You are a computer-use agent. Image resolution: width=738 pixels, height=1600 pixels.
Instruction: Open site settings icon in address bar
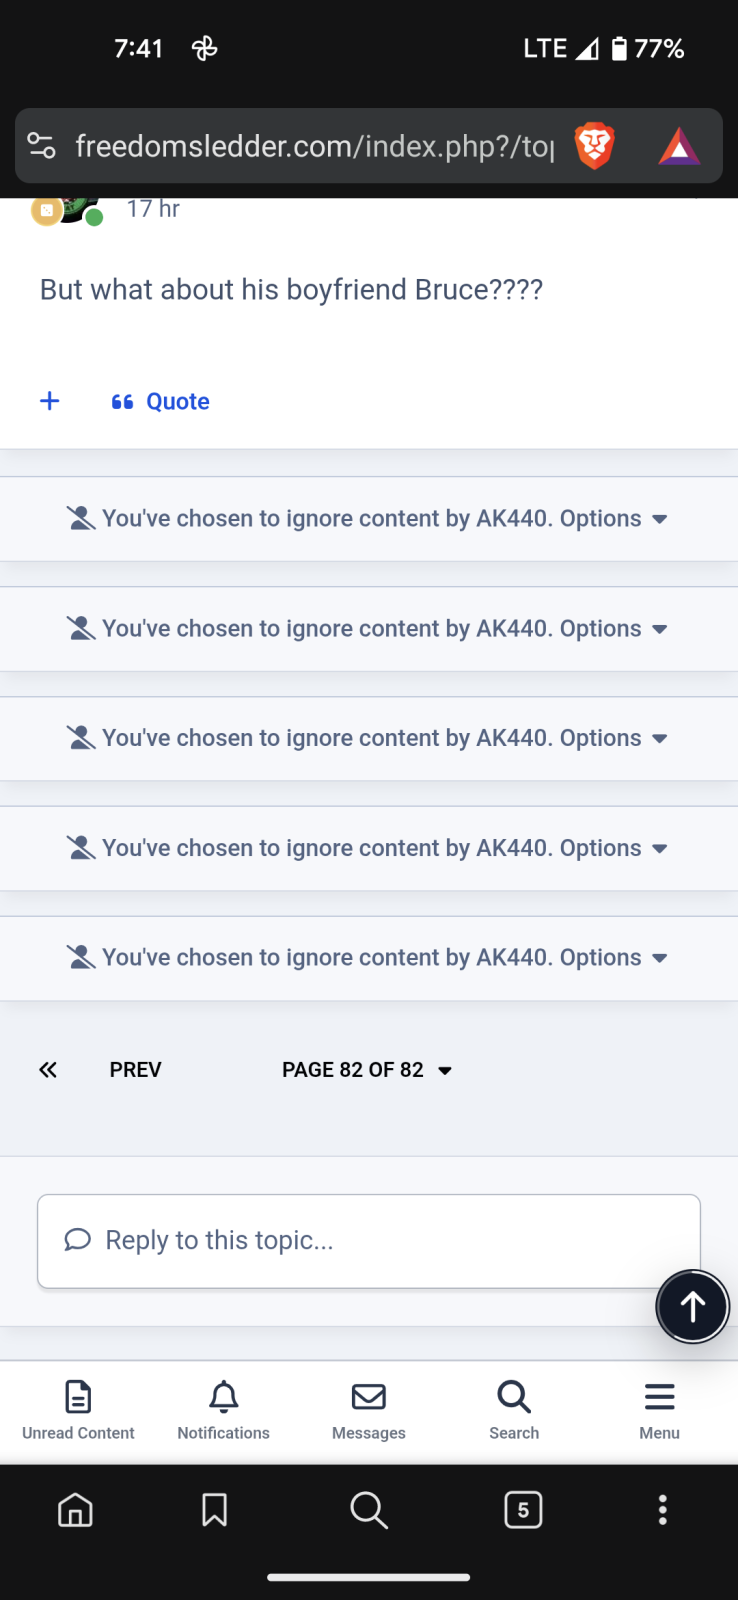(42, 146)
